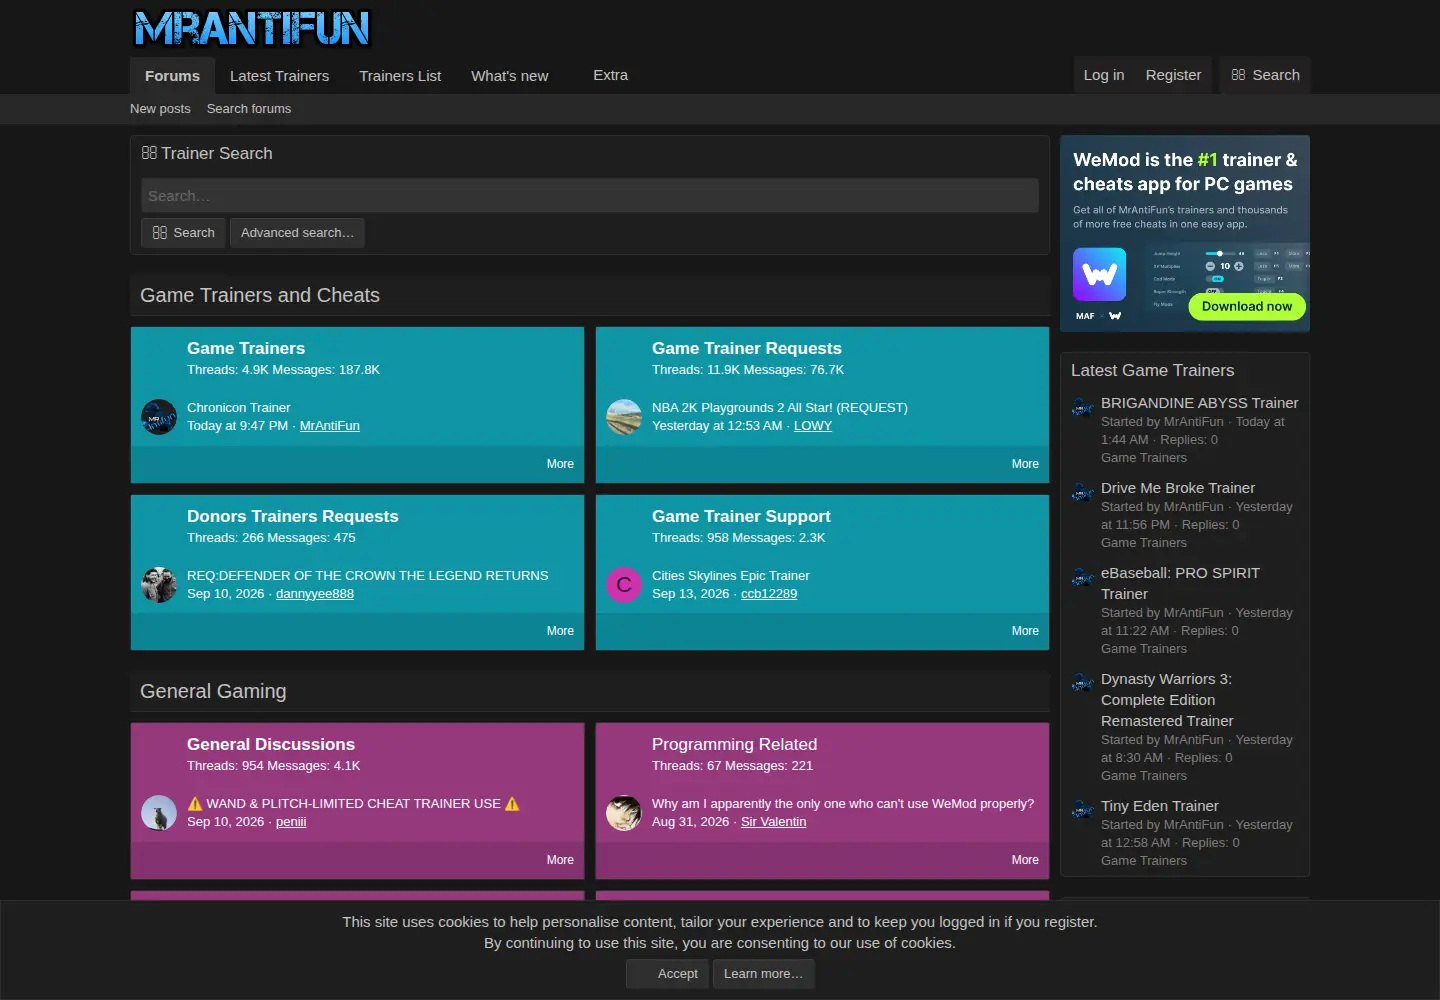
Task: Expand More in General Discussions card
Action: pos(560,860)
